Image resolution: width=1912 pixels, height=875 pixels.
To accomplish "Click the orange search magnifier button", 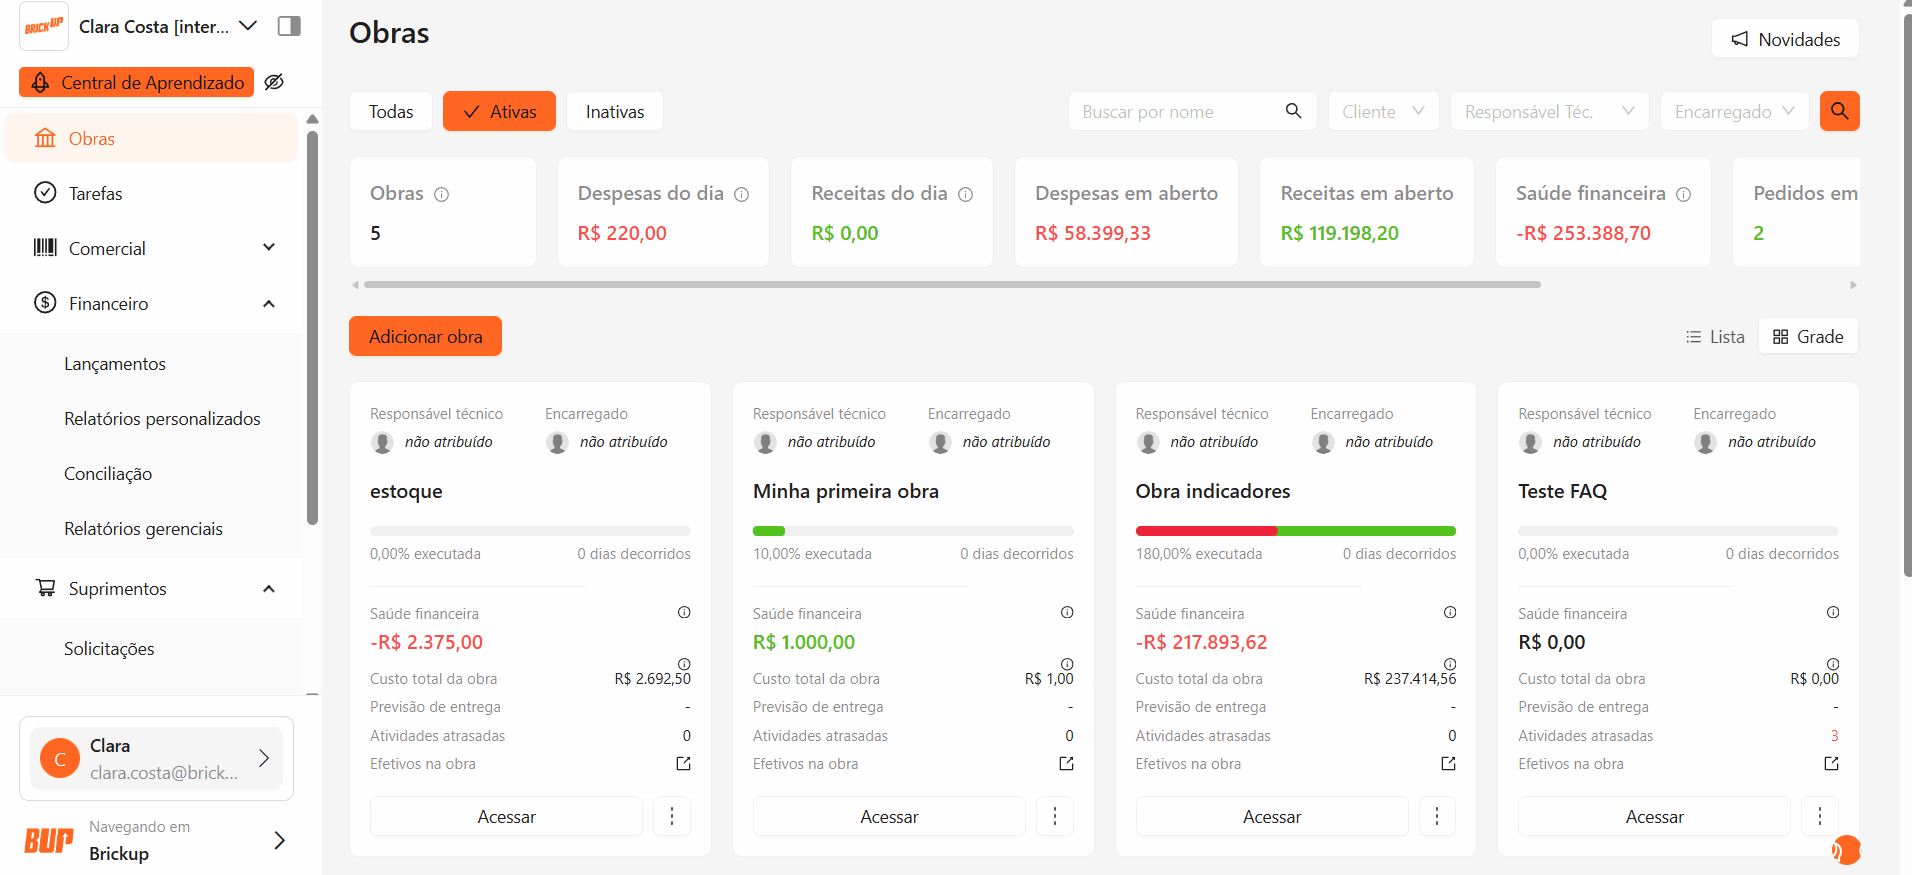I will [1839, 111].
